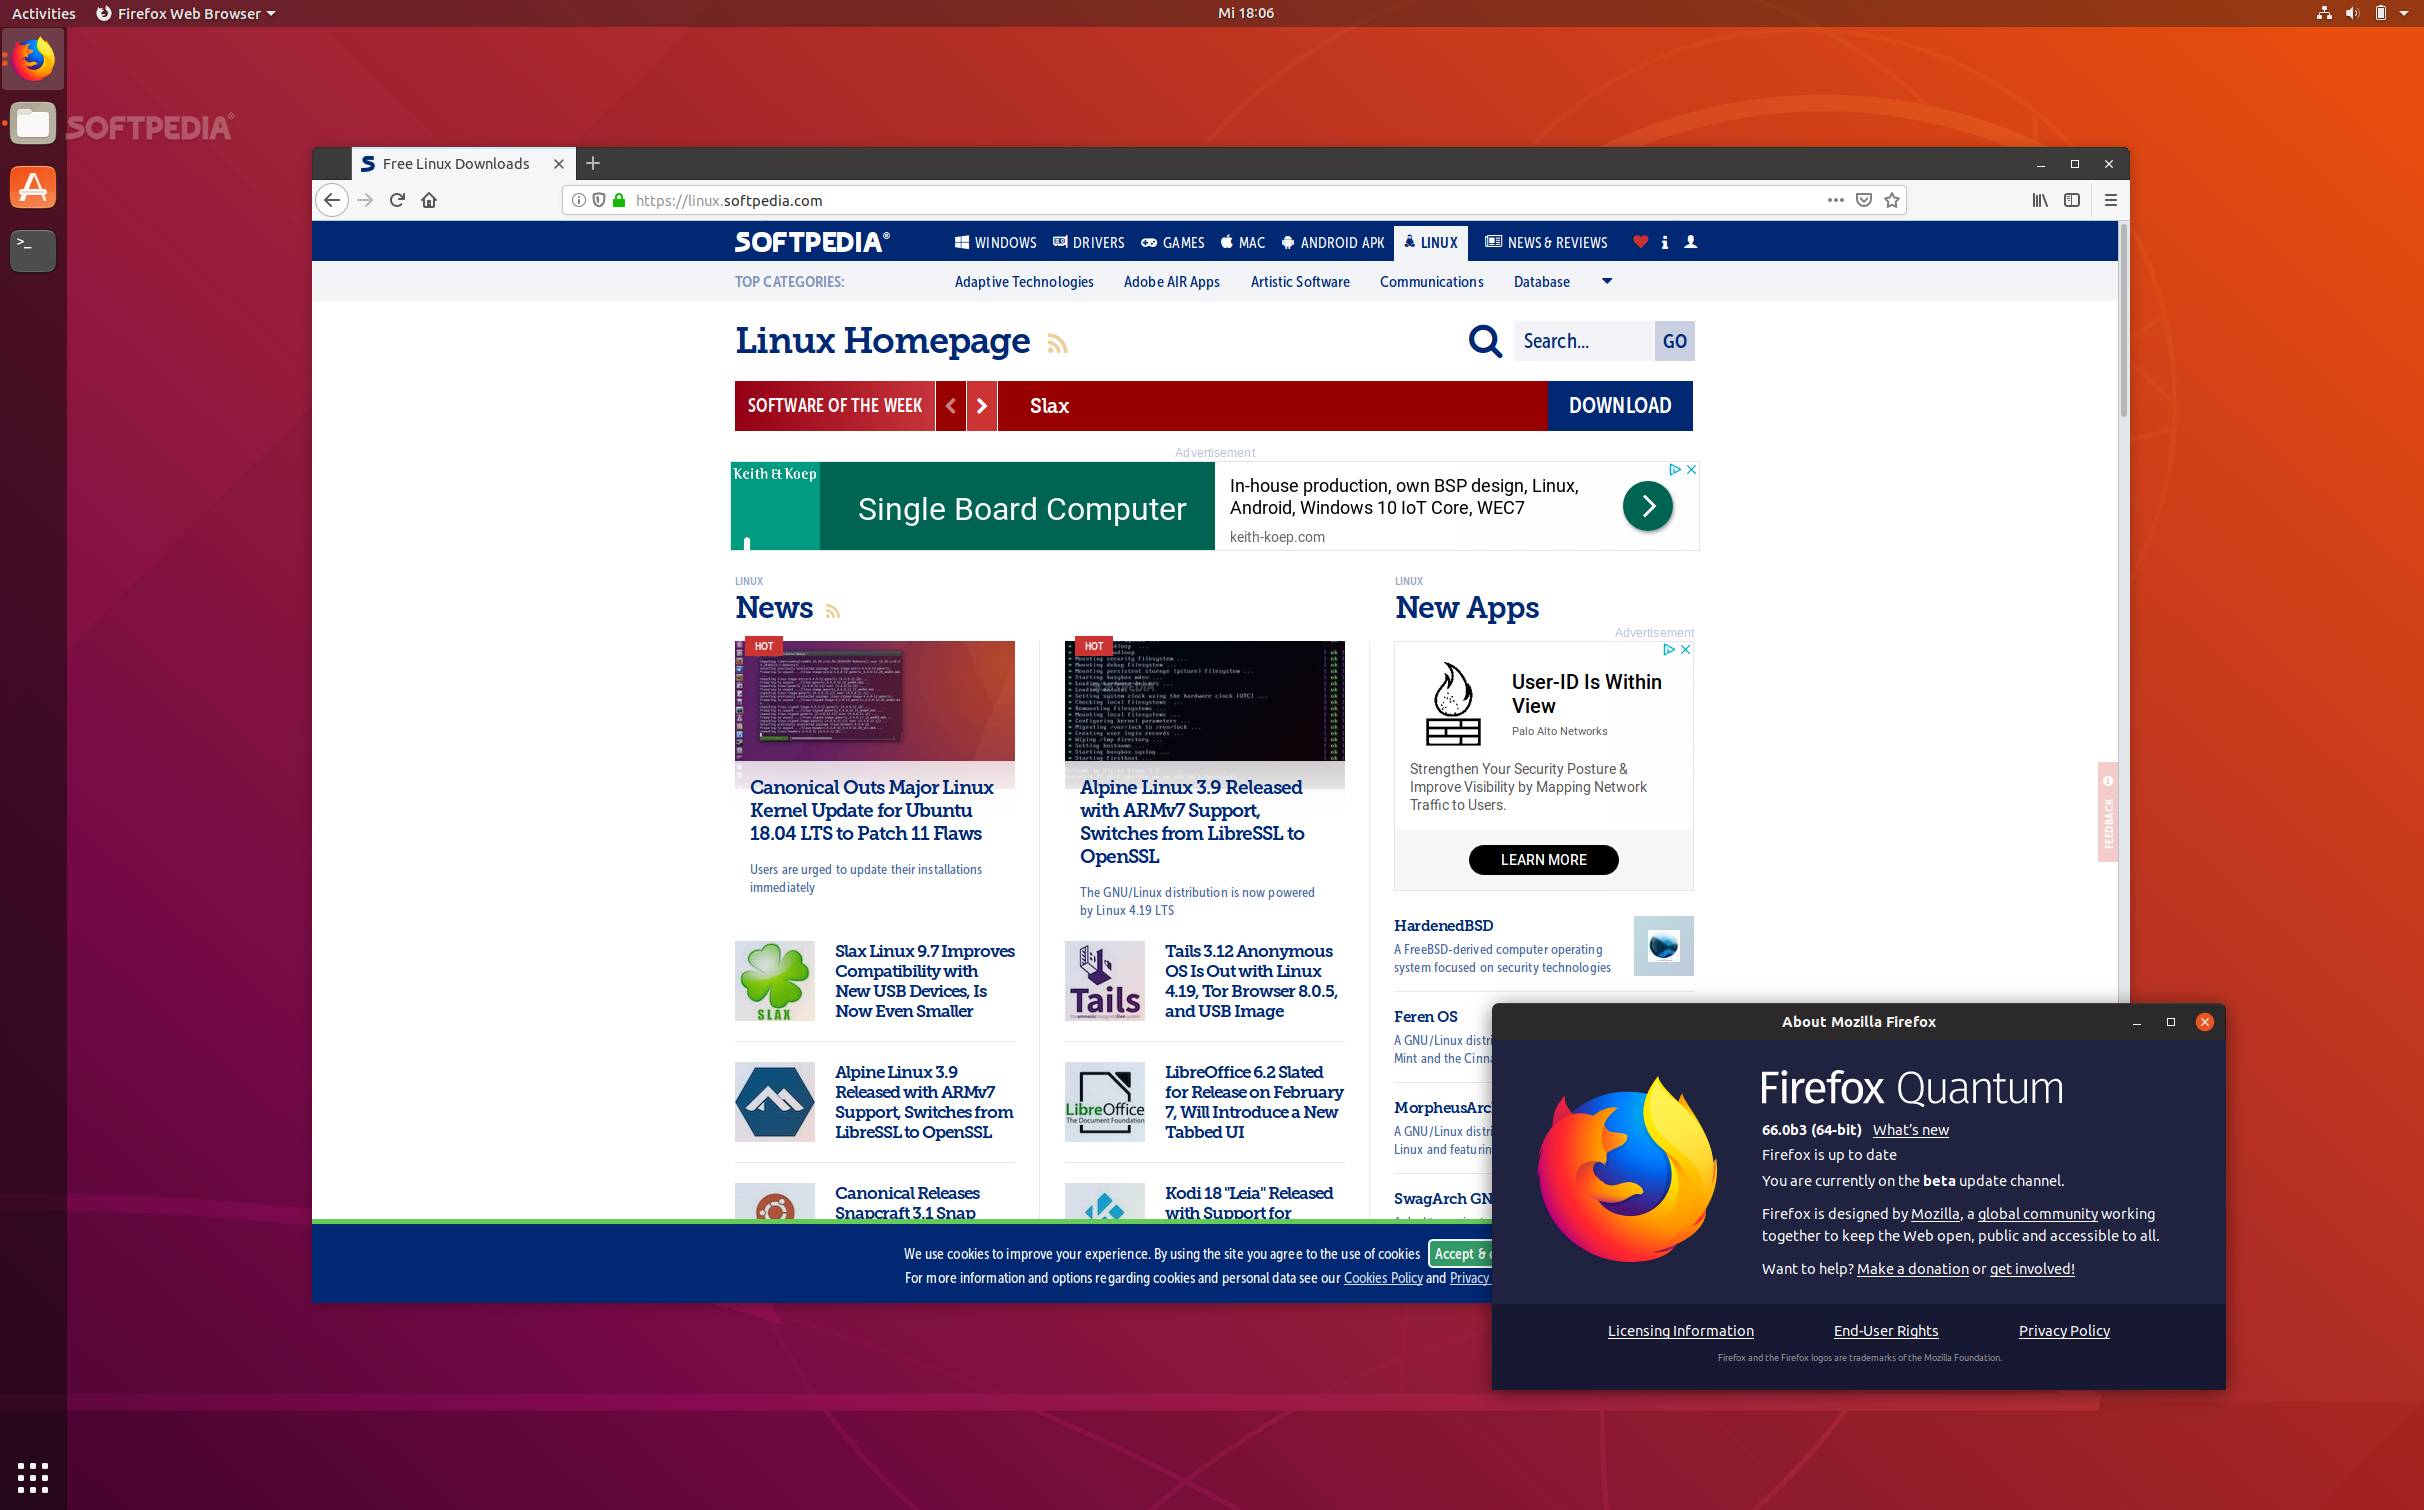Select the LINUX tab on Softpedia navigation
The width and height of the screenshot is (2424, 1510).
(1428, 242)
